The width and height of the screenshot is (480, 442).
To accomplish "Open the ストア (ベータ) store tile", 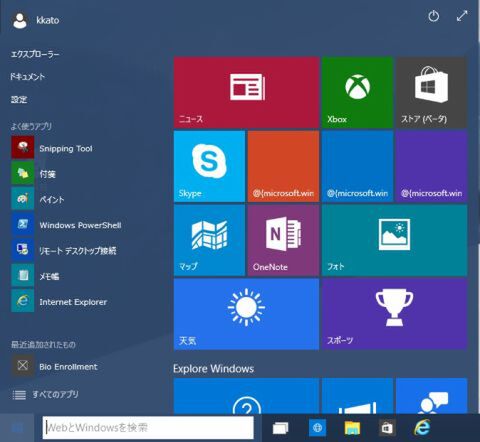I will (x=431, y=92).
